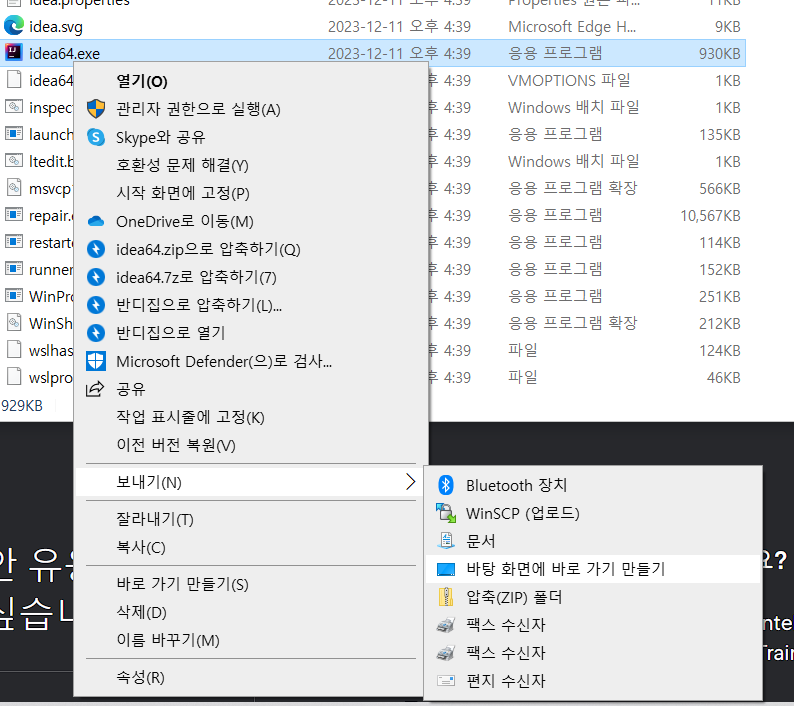Click the Bluetooth icon in submenu
Image resolution: width=794 pixels, height=706 pixels.
446,485
